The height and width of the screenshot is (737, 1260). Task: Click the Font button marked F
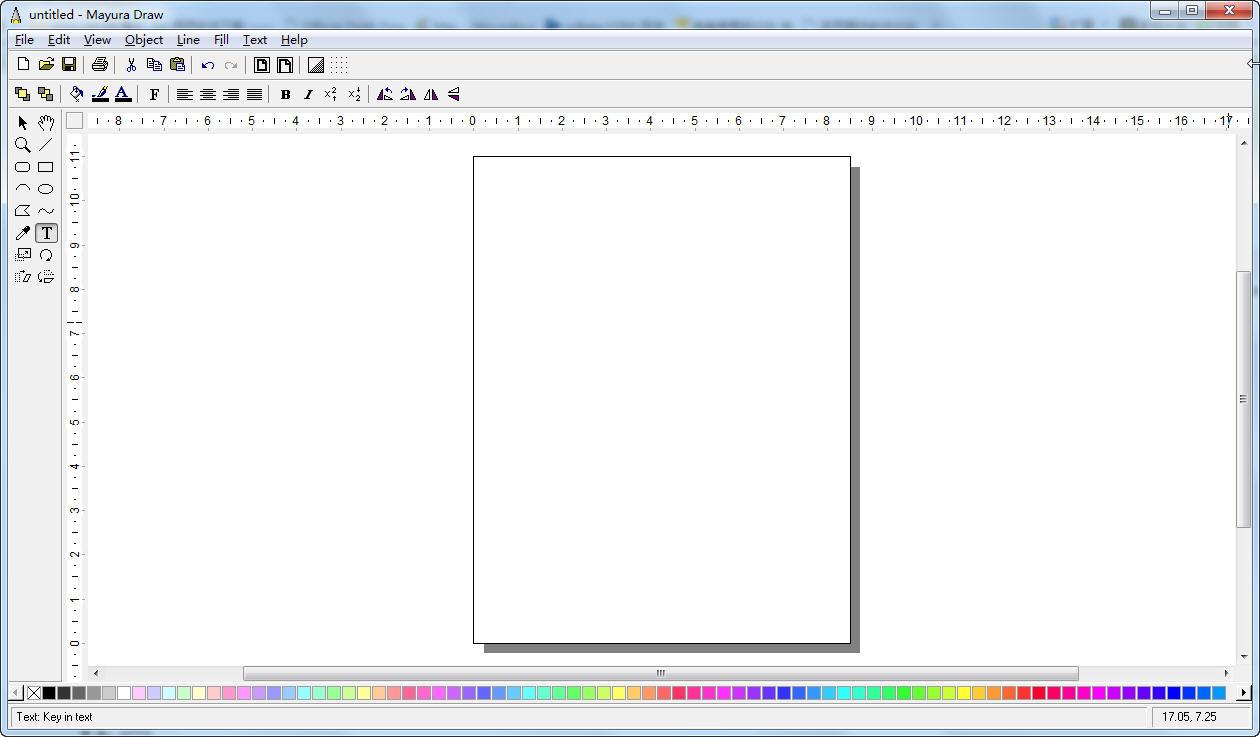coord(154,94)
